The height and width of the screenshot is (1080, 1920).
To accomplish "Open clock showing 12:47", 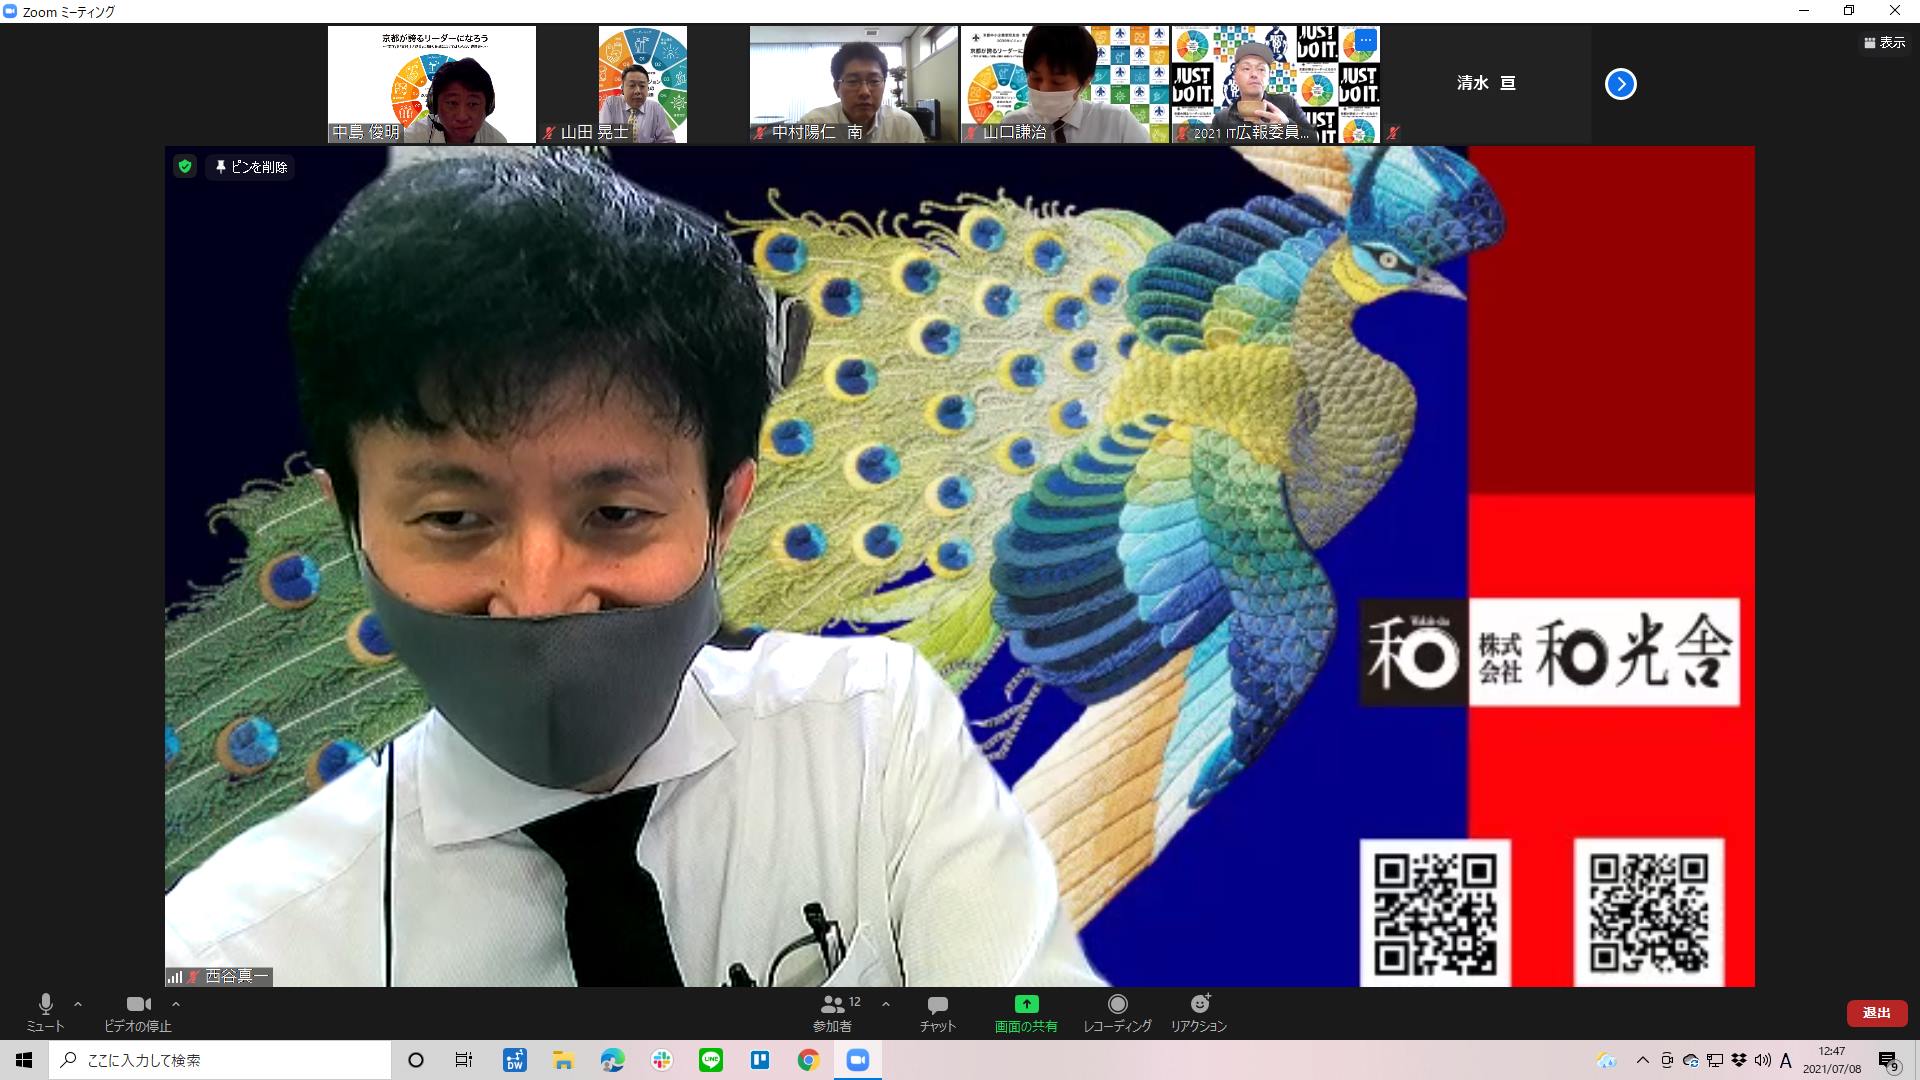I will pyautogui.click(x=1832, y=1060).
